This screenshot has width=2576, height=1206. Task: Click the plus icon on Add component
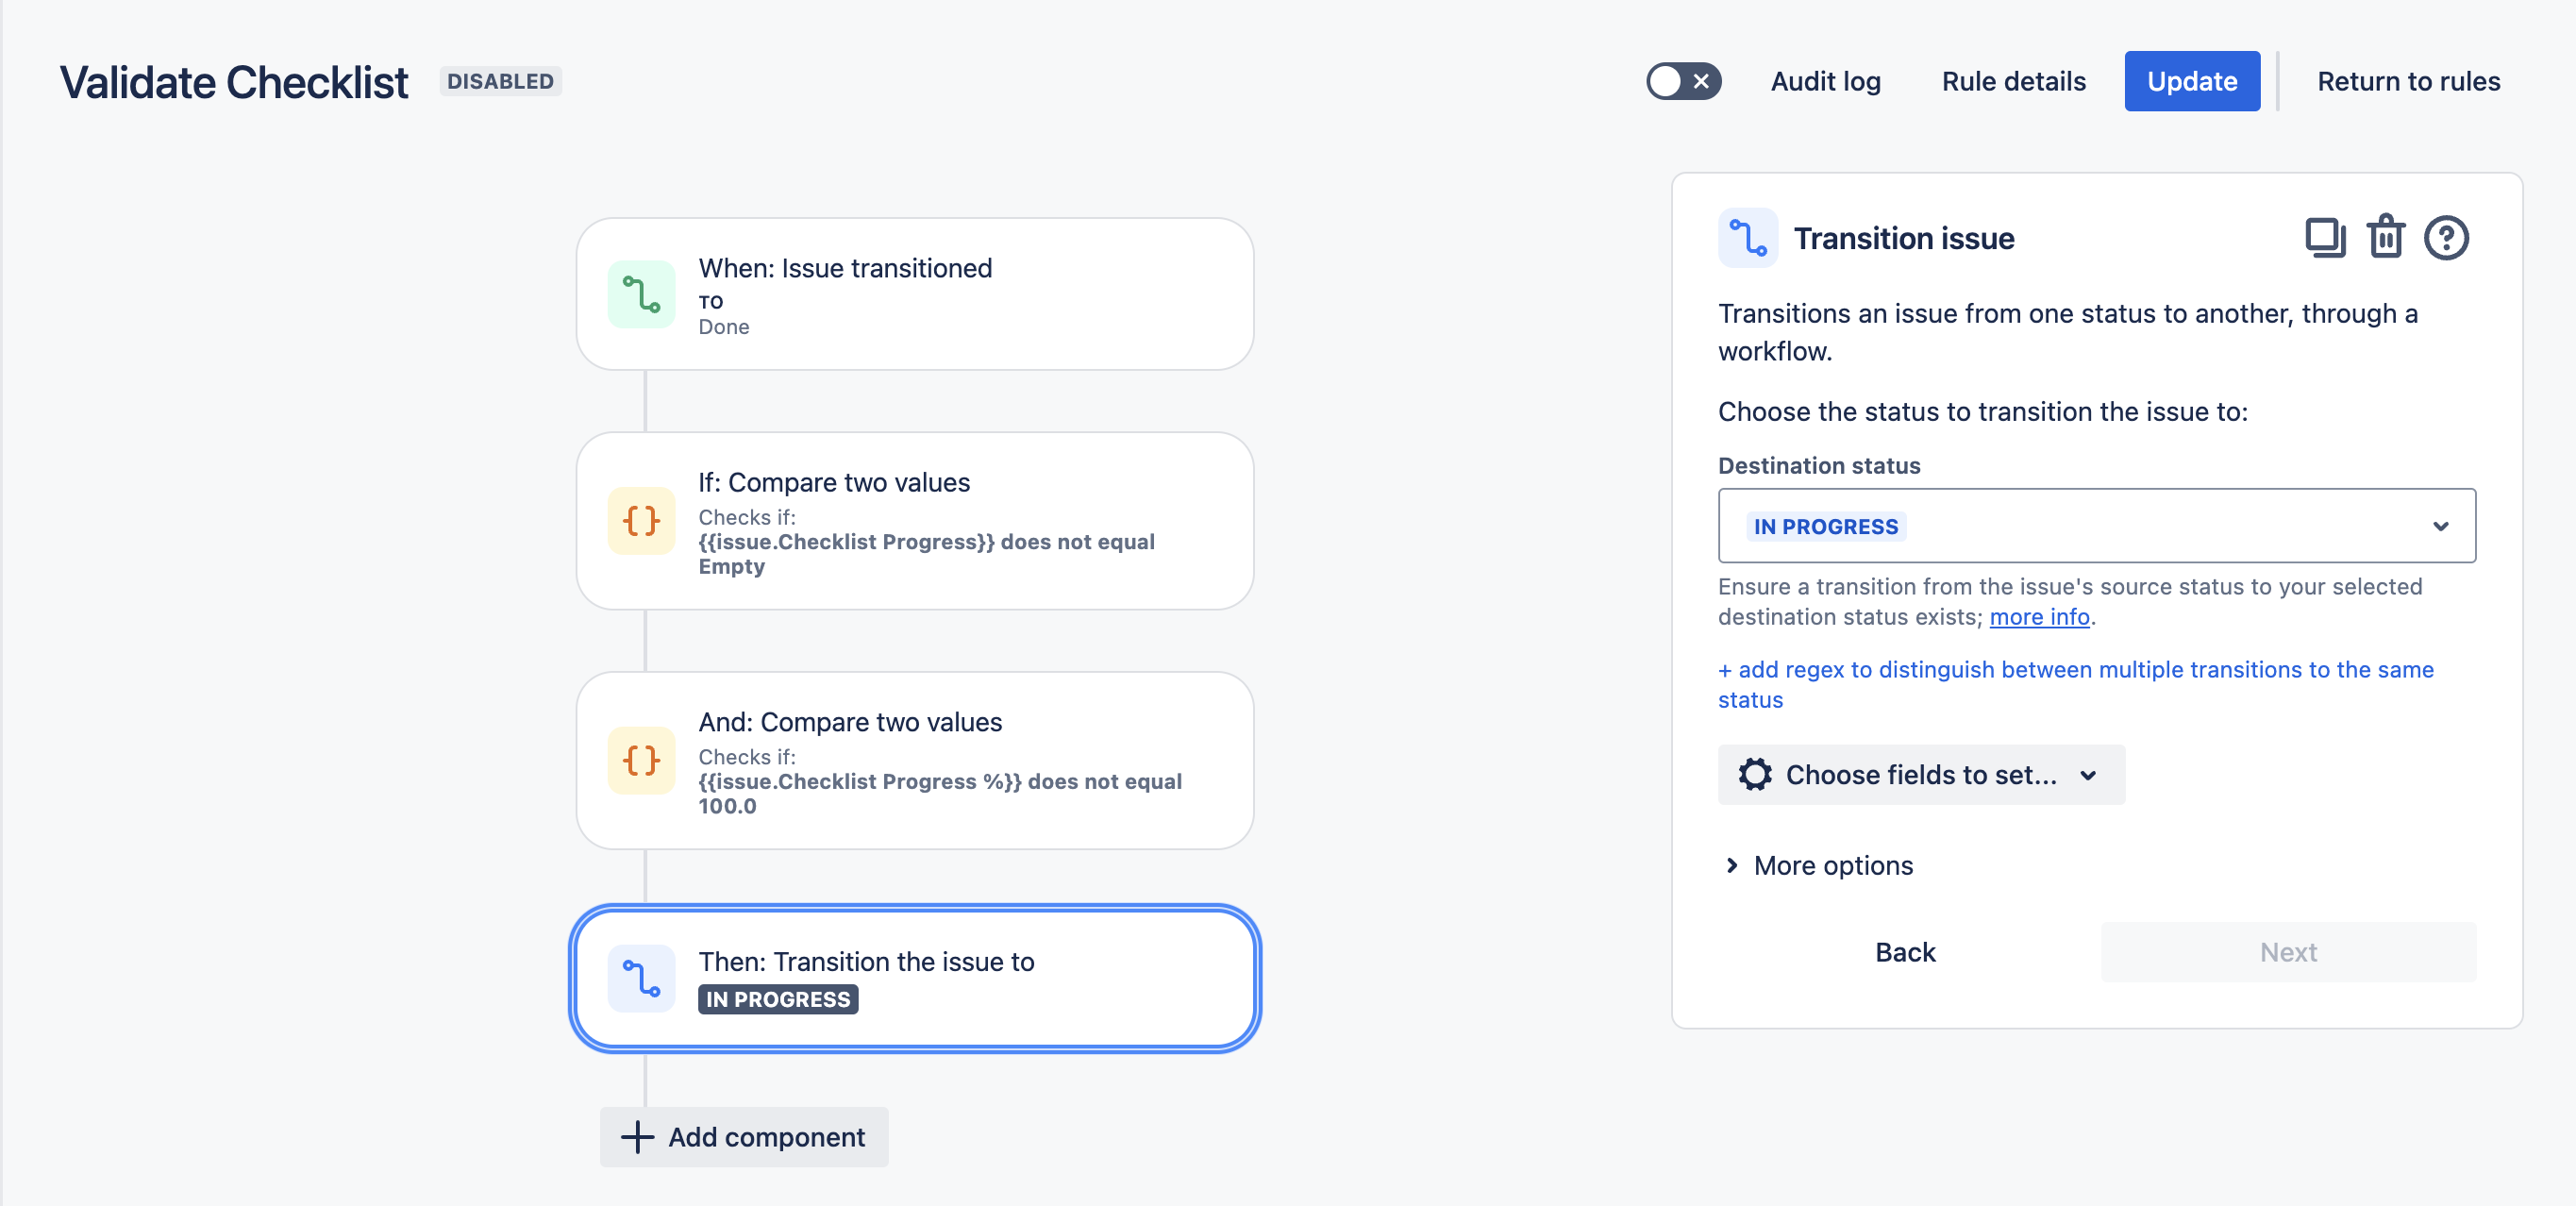(x=637, y=1137)
